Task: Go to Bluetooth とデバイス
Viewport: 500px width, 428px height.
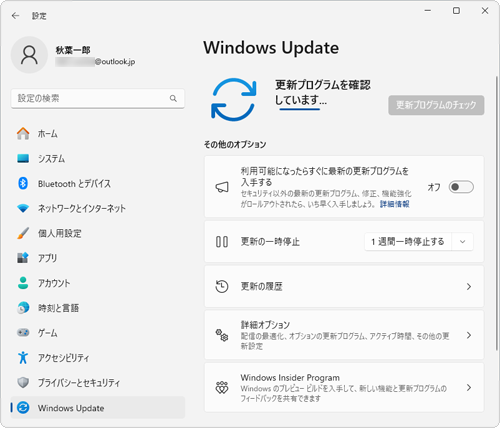Action: click(x=98, y=183)
